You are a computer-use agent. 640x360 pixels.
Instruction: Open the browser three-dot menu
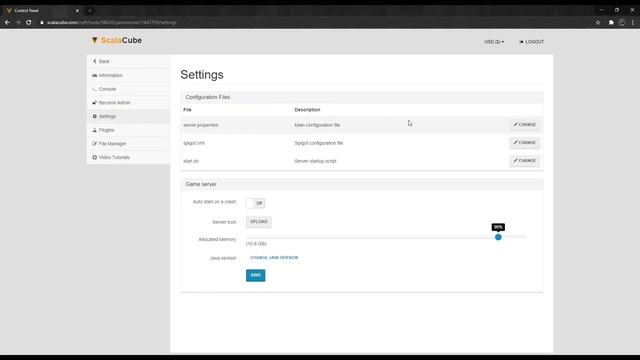click(x=633, y=22)
